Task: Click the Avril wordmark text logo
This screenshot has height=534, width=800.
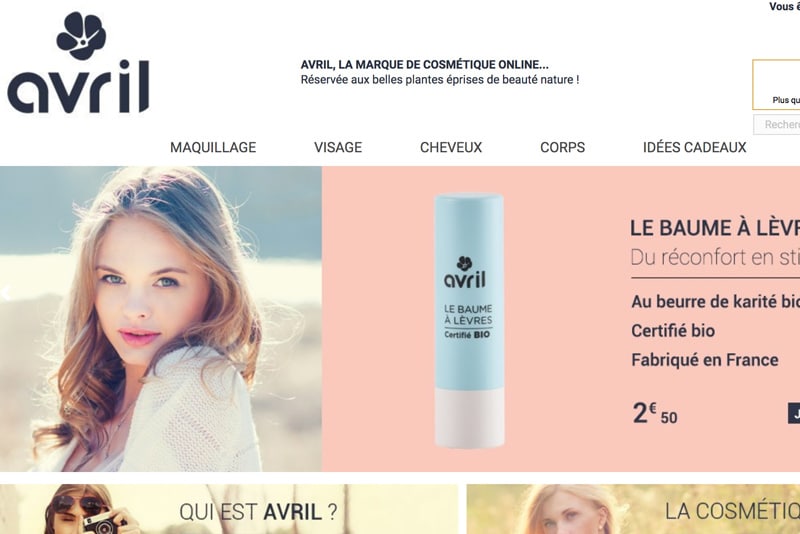Action: 78,87
